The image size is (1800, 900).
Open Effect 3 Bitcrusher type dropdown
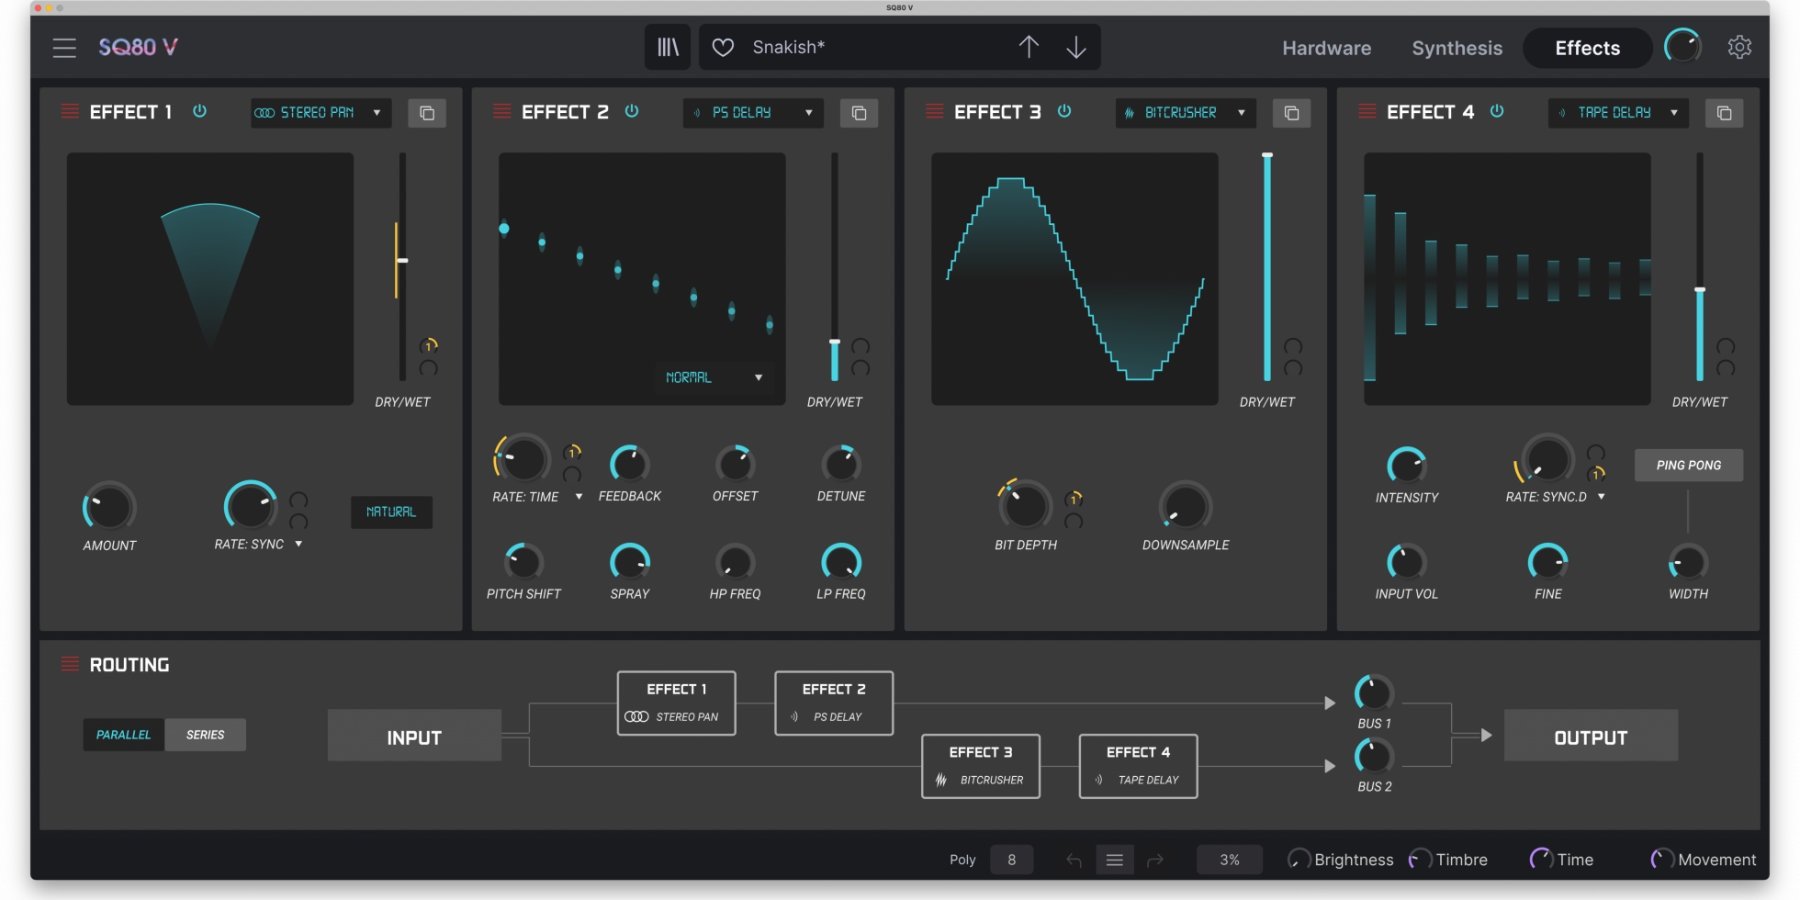pyautogui.click(x=1185, y=113)
